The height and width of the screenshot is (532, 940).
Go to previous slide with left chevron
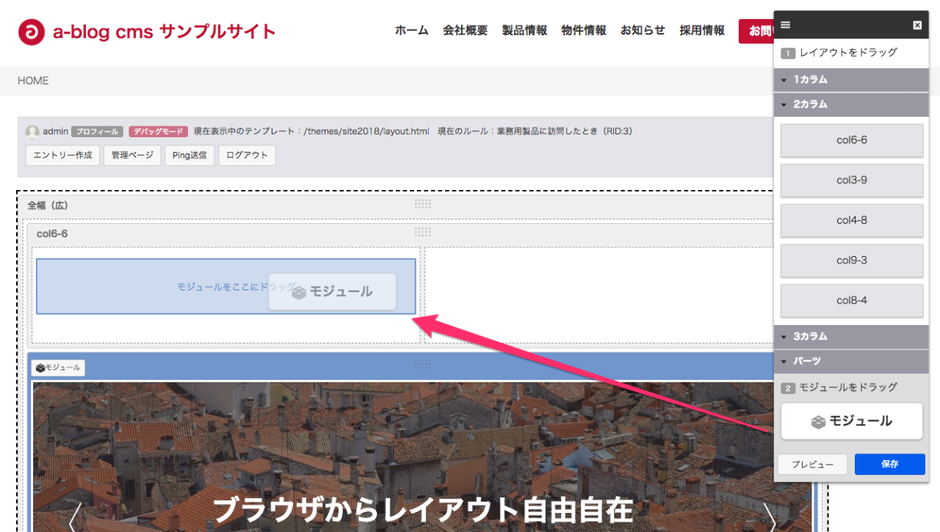click(73, 517)
